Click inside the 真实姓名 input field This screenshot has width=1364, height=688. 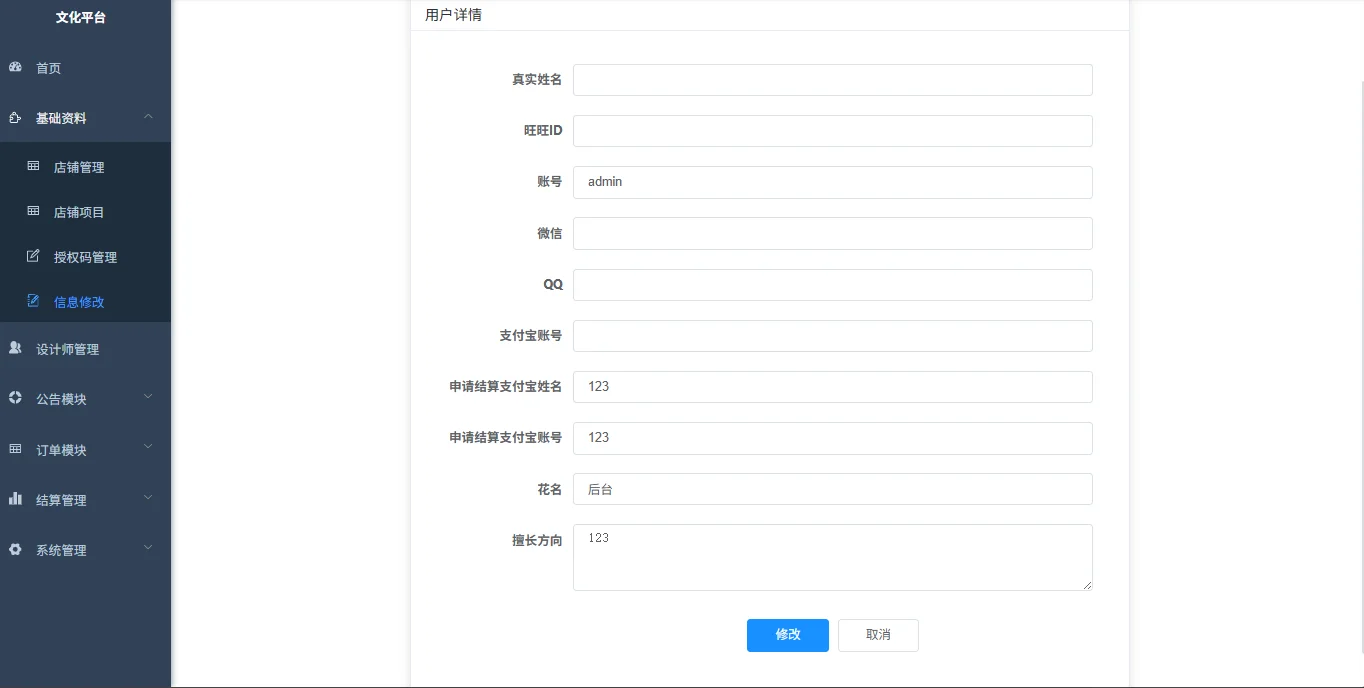point(832,80)
